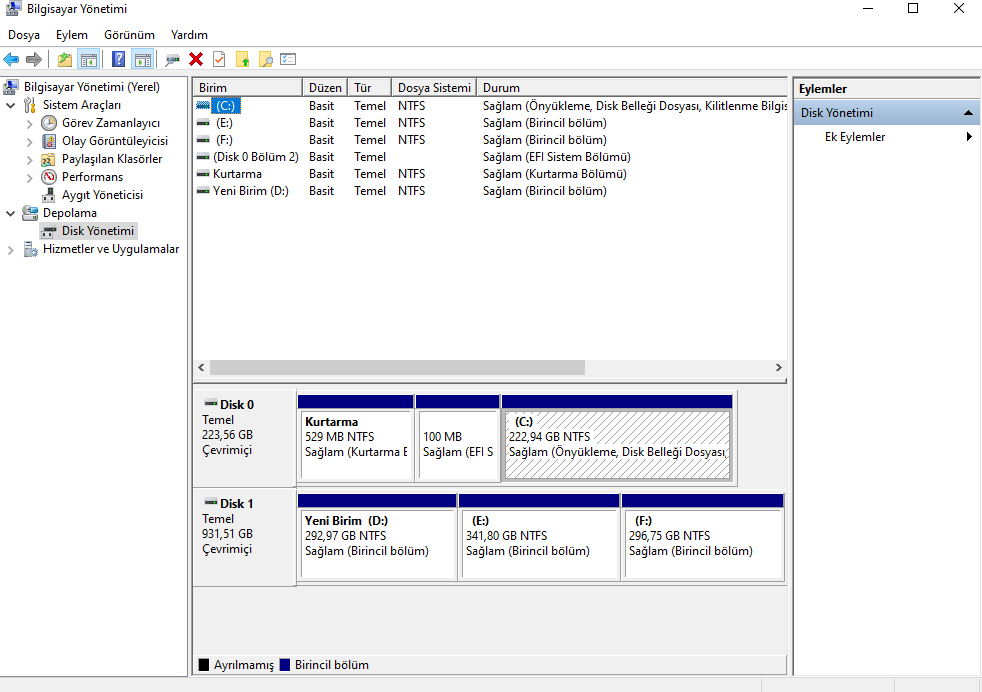This screenshot has height=692, width=982.
Task: Select the Görev Zamanlayıcı clock icon
Action: 49,123
